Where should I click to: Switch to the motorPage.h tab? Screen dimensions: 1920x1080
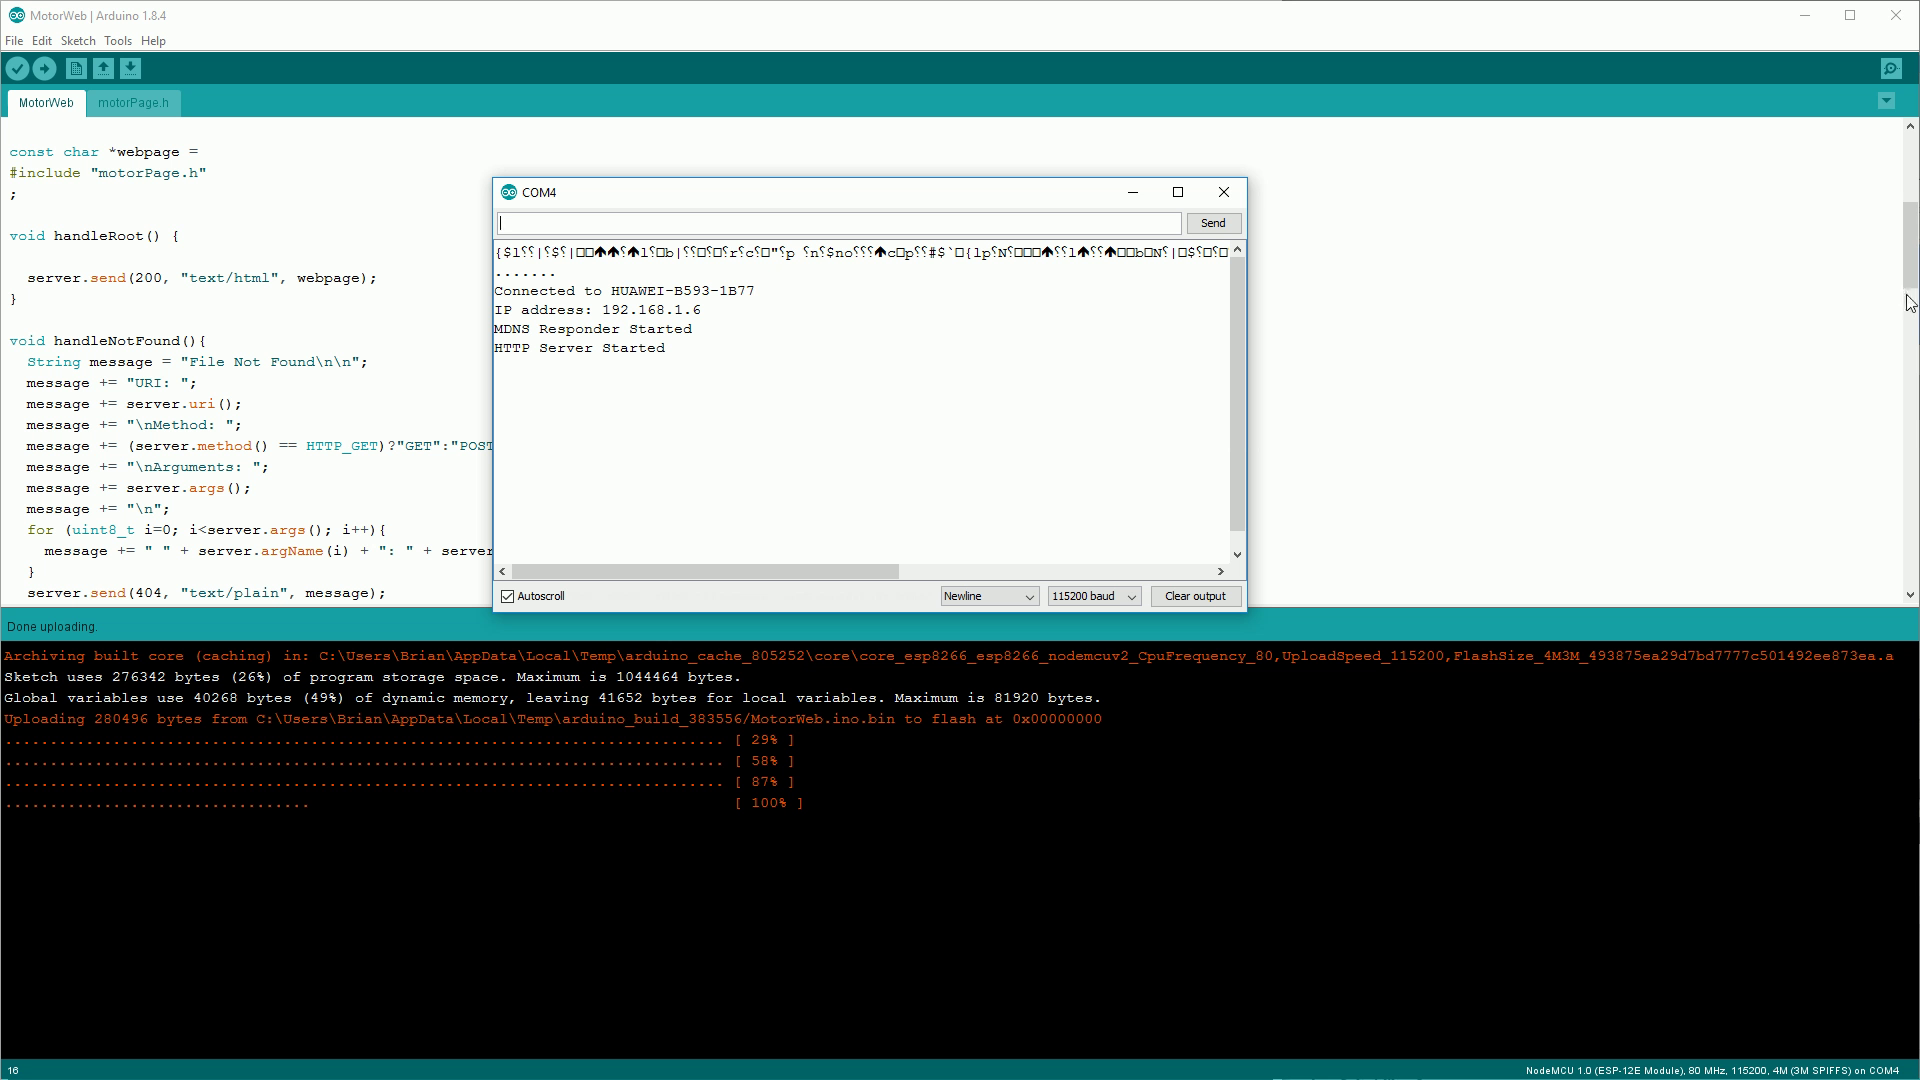(132, 102)
